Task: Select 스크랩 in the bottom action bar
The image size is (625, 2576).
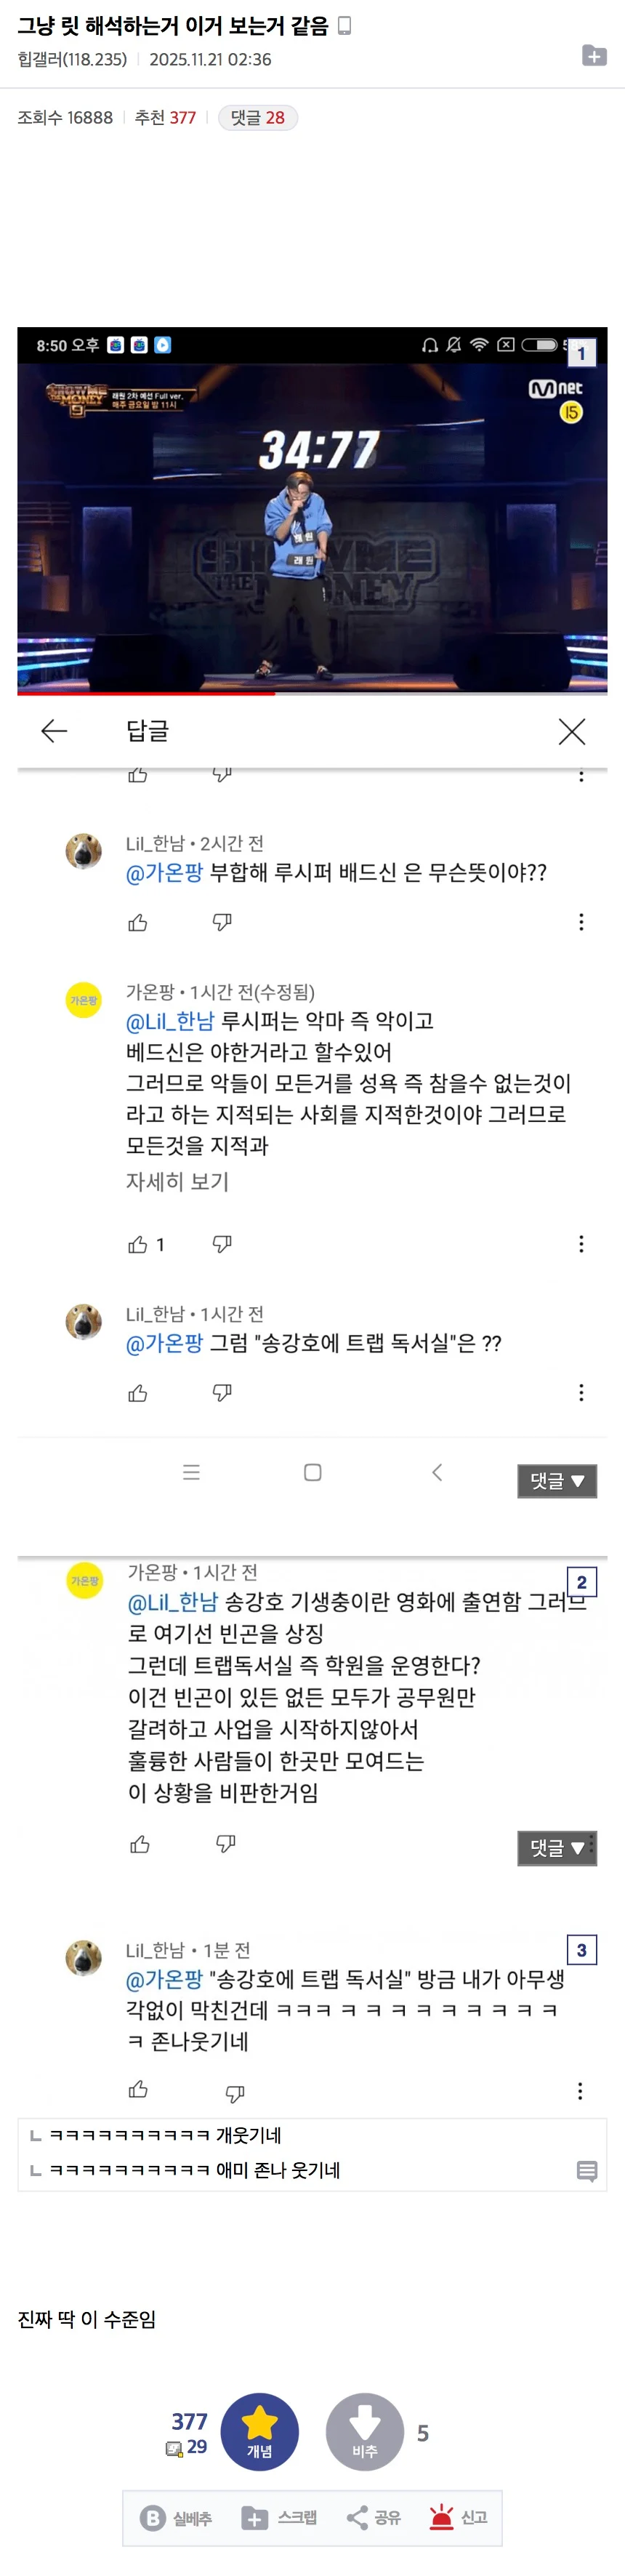Action: point(280,2517)
